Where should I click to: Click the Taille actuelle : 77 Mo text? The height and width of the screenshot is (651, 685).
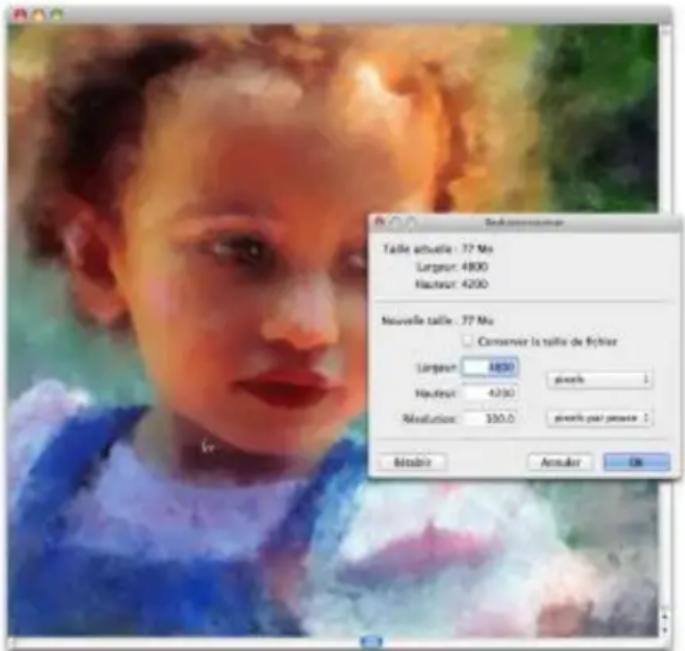(x=438, y=249)
